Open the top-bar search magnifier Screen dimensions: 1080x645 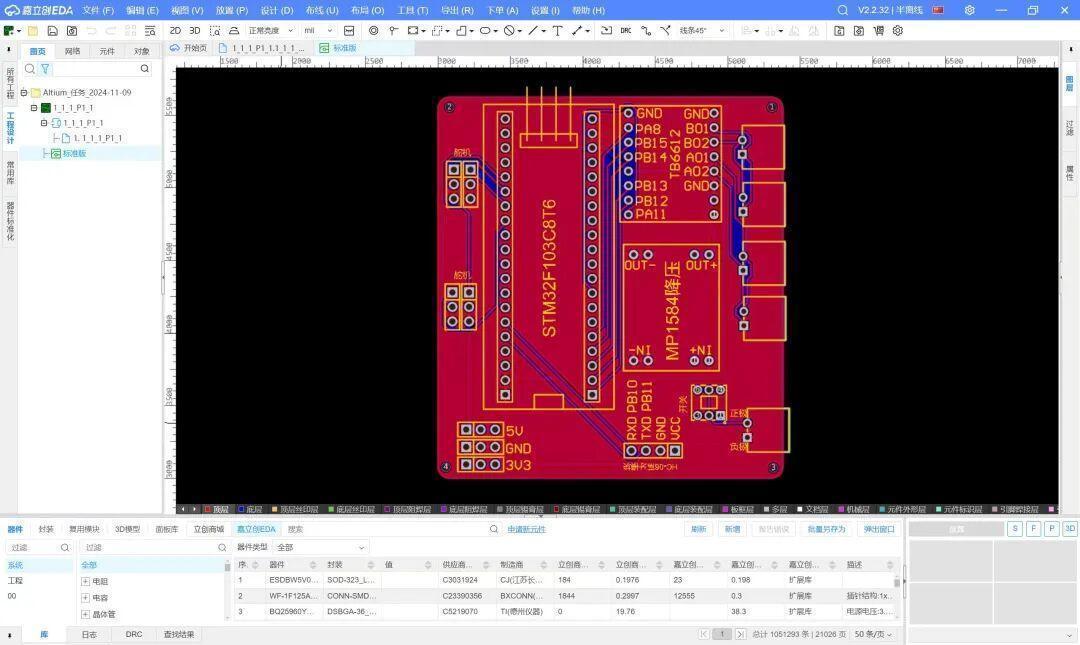tap(842, 10)
